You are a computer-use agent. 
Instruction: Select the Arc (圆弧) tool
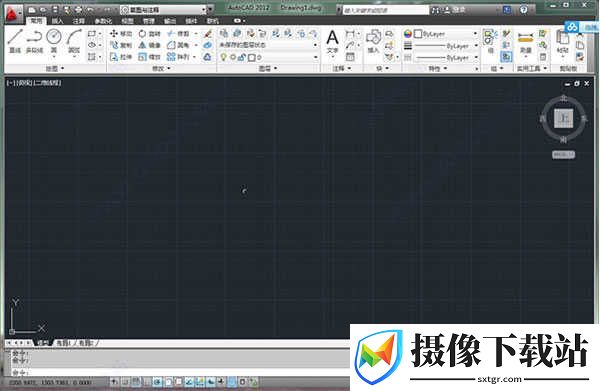point(74,41)
